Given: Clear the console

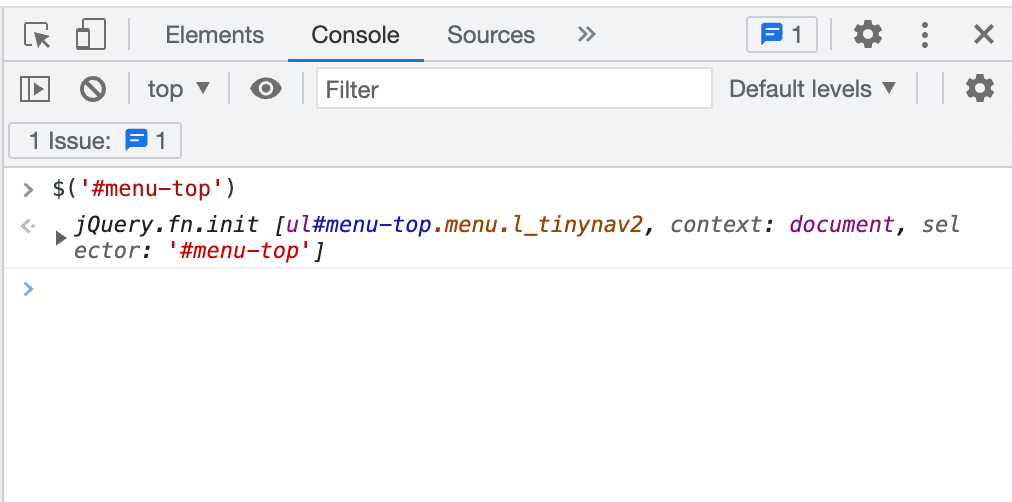Looking at the screenshot, I should pos(93,89).
